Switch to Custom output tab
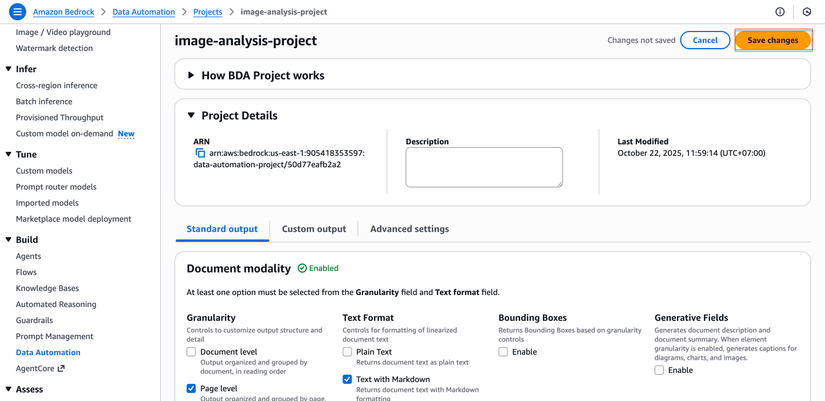This screenshot has height=401, width=825. pyautogui.click(x=314, y=229)
